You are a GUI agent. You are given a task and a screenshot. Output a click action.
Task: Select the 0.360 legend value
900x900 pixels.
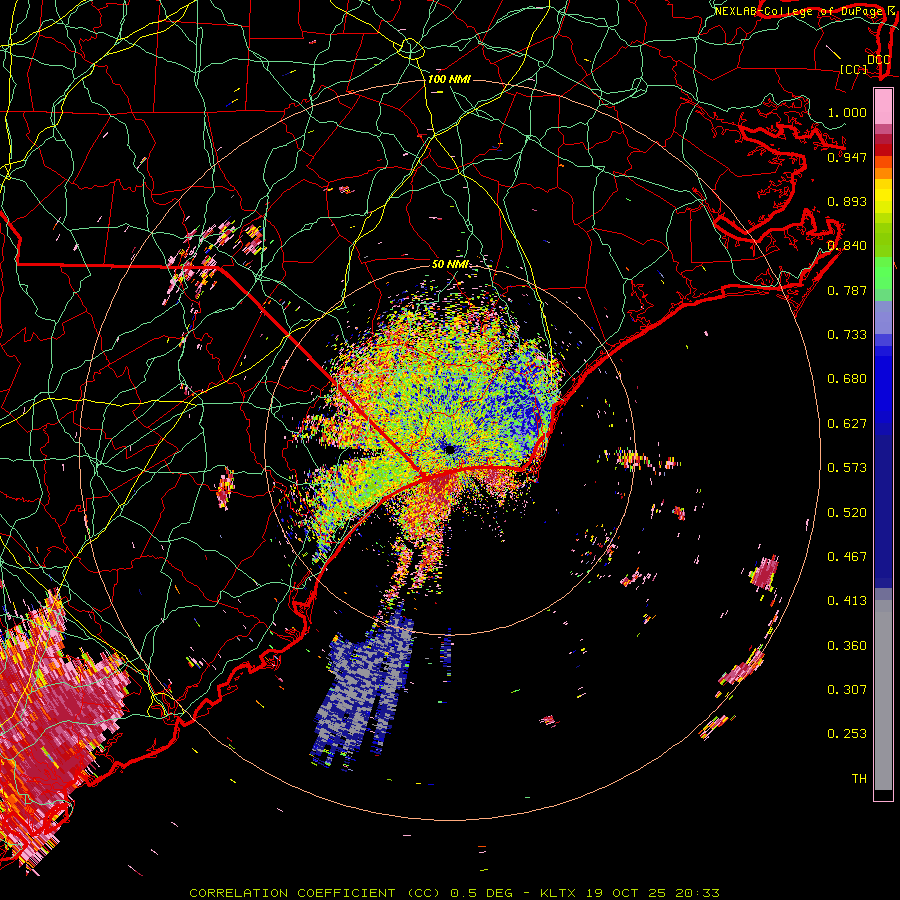pyautogui.click(x=847, y=646)
